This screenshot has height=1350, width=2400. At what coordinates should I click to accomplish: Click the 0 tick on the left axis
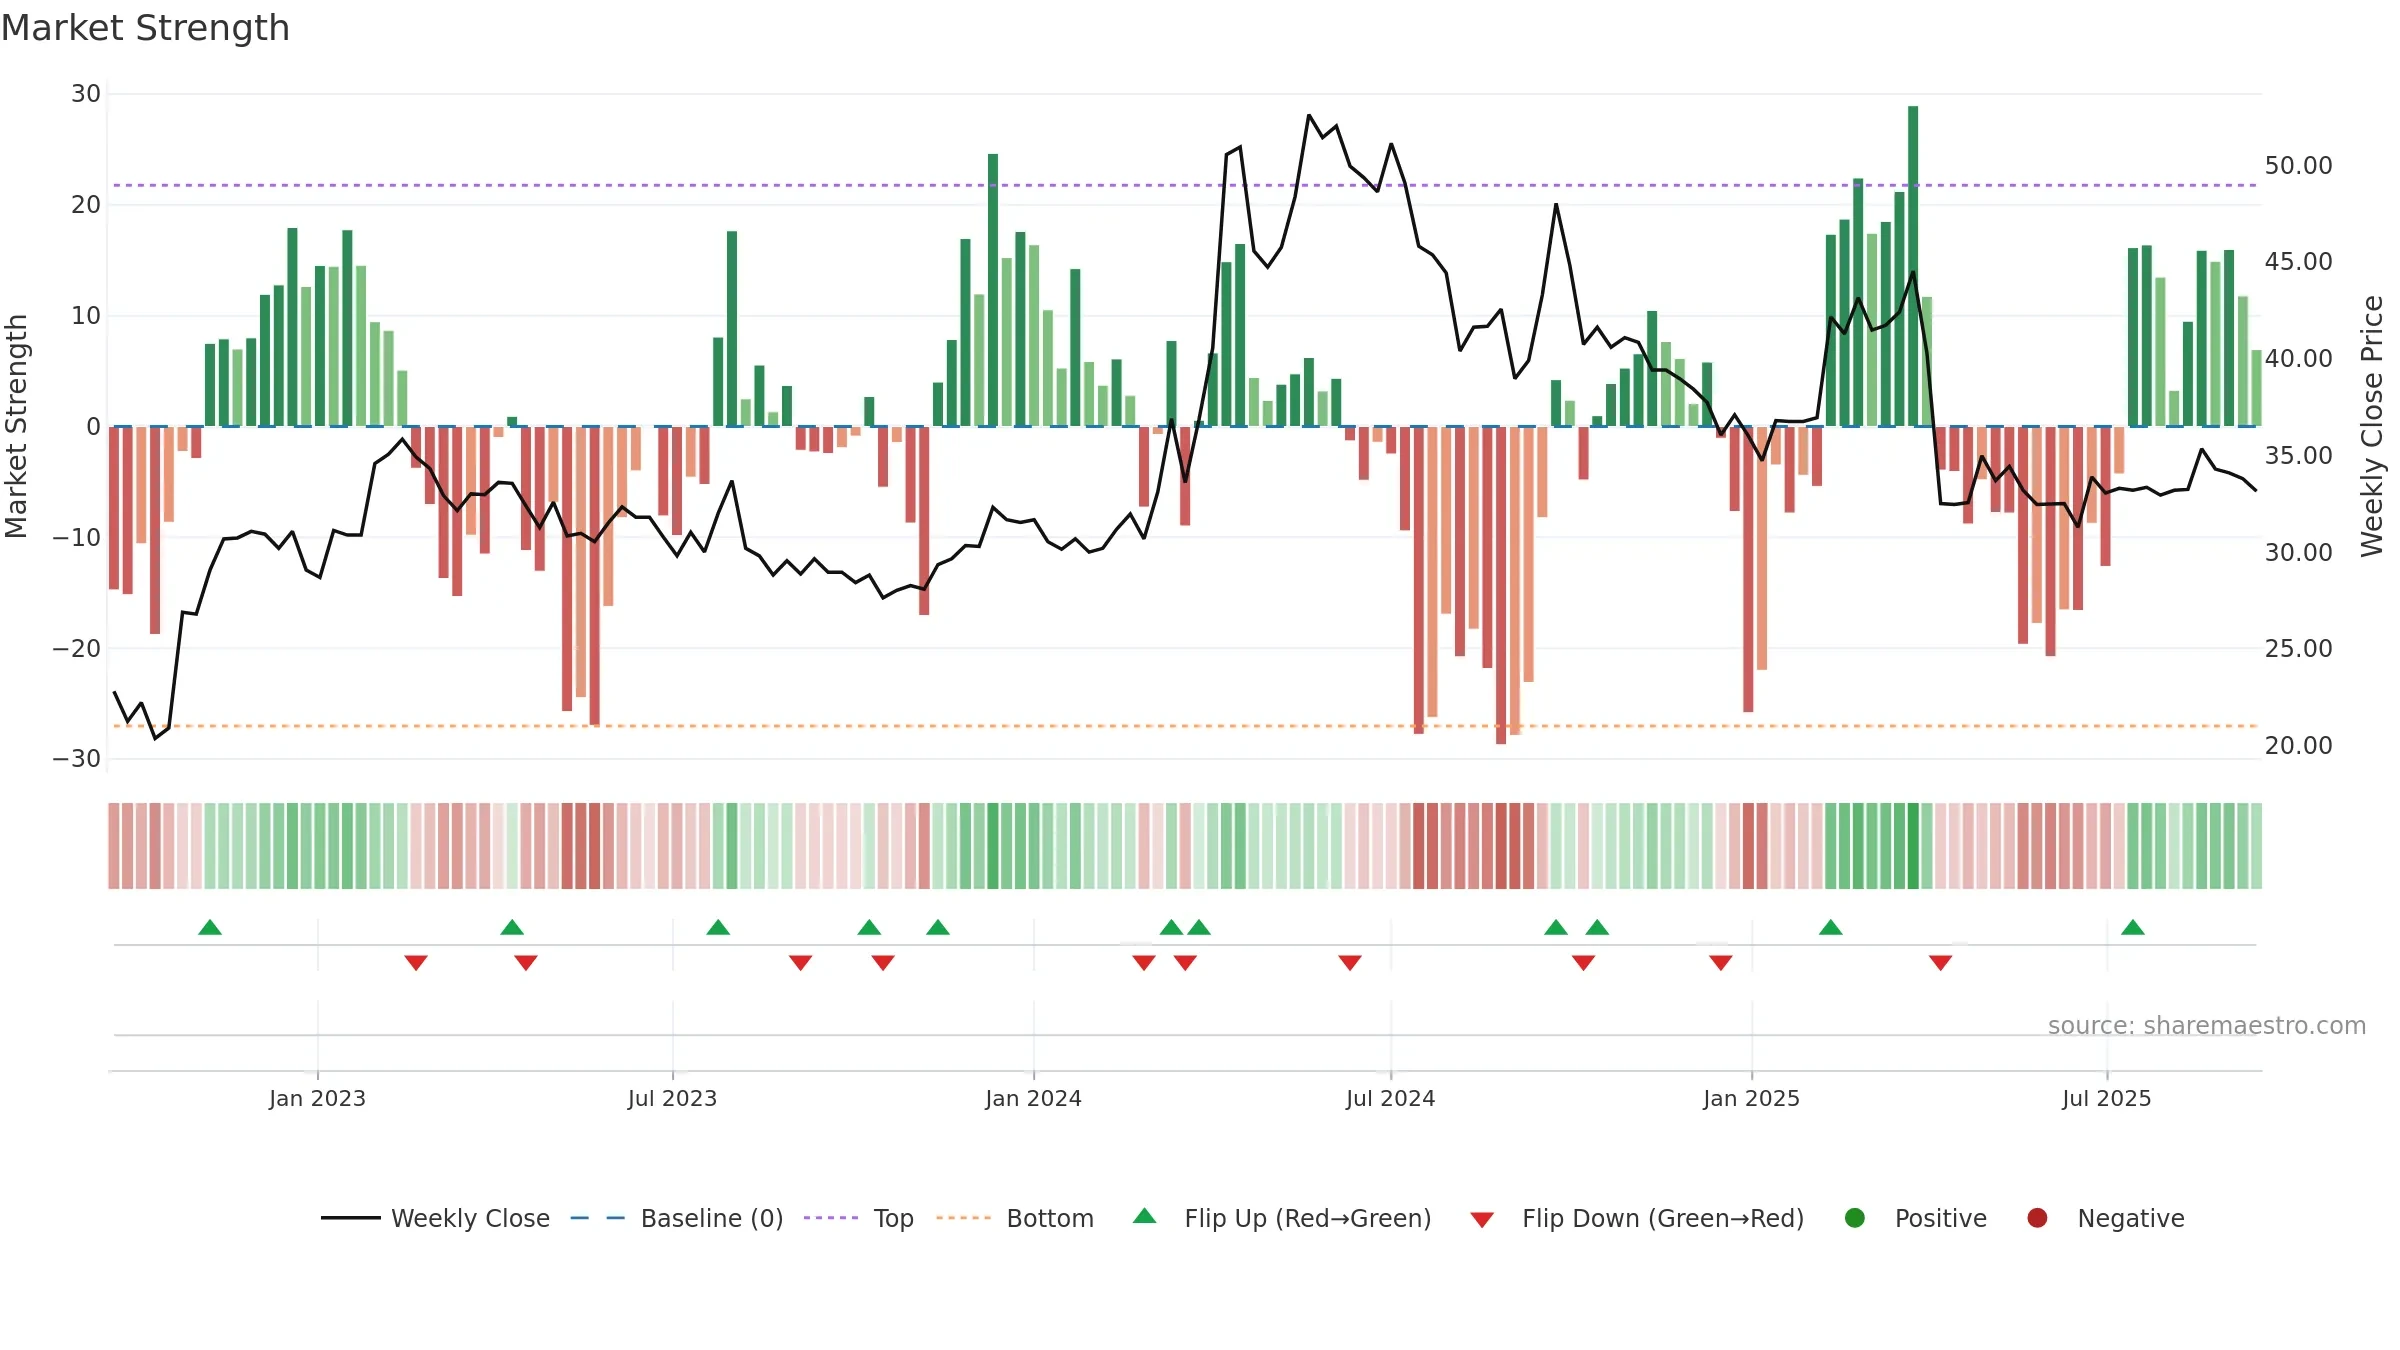pyautogui.click(x=93, y=427)
